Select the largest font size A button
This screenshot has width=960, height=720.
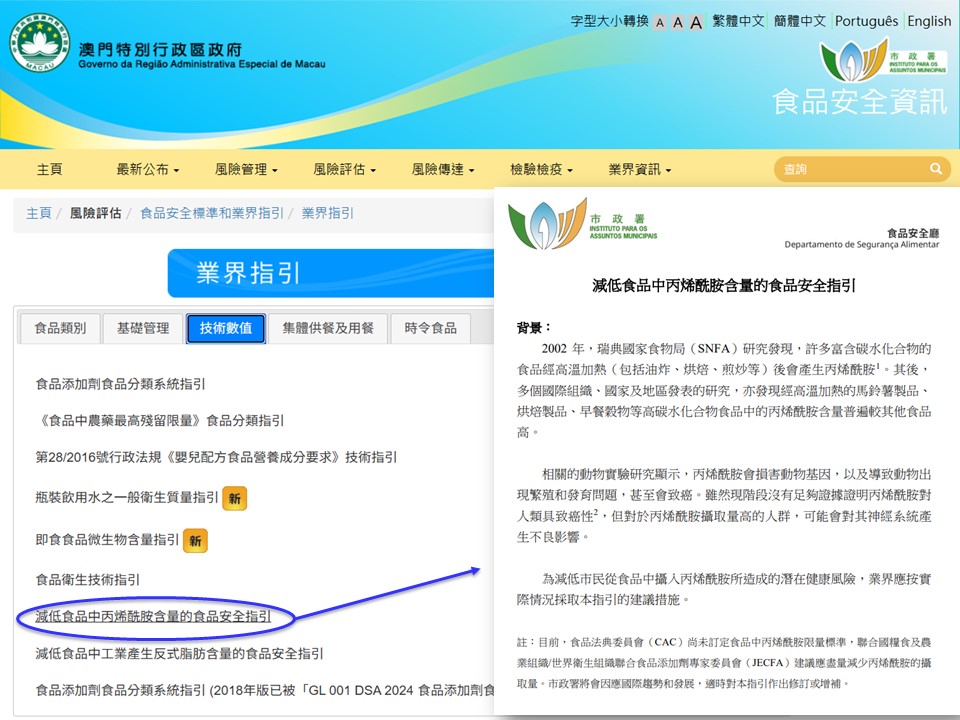pyautogui.click(x=696, y=22)
